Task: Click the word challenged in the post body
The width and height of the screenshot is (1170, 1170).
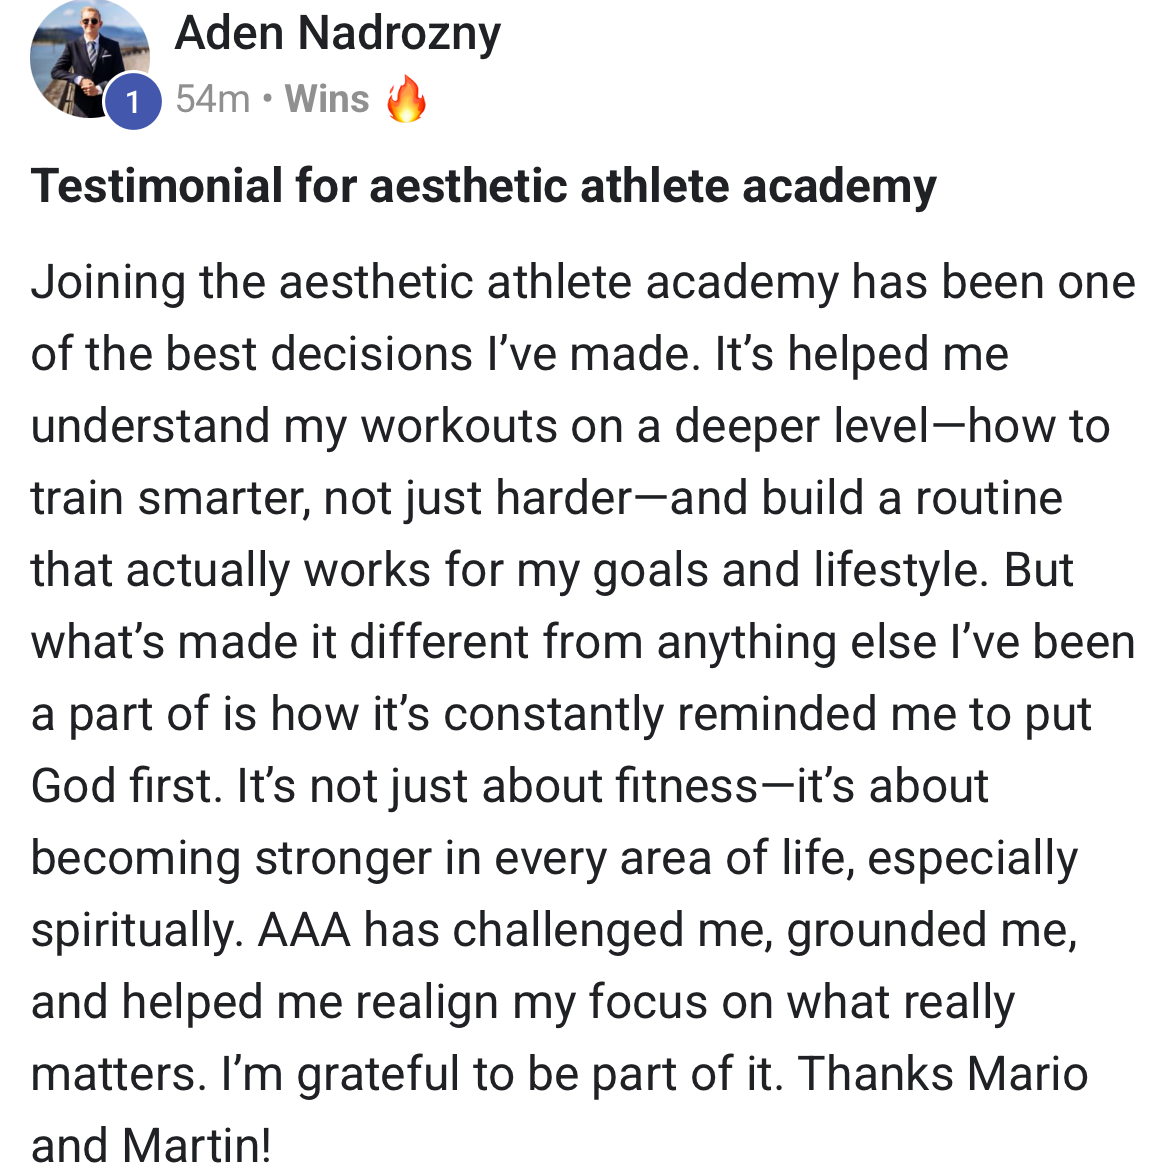Action: (x=569, y=932)
